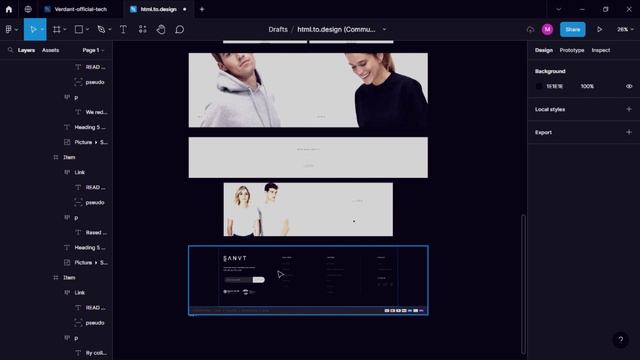The width and height of the screenshot is (640, 360).
Task: Add a local style with plus icon
Action: click(x=629, y=109)
